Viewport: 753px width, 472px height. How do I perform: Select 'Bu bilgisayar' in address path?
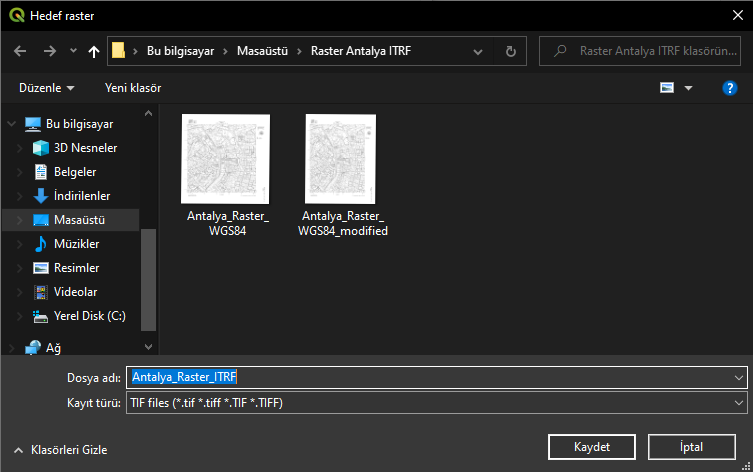click(180, 51)
